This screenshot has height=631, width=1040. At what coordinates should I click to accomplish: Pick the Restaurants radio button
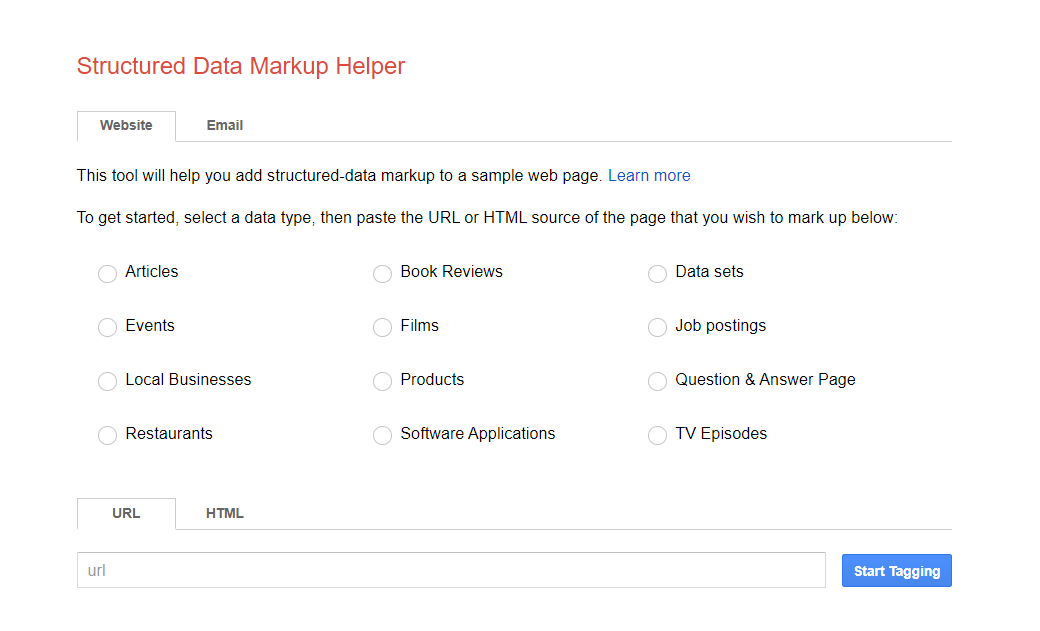point(108,435)
